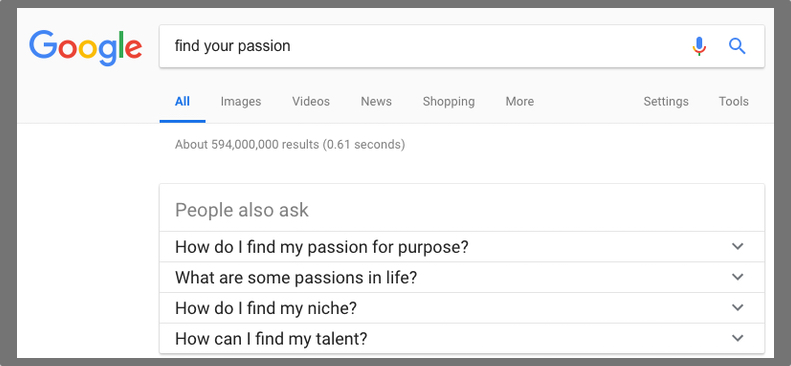Expand 'How do I find my passion for purpose?' chevron

tap(738, 247)
